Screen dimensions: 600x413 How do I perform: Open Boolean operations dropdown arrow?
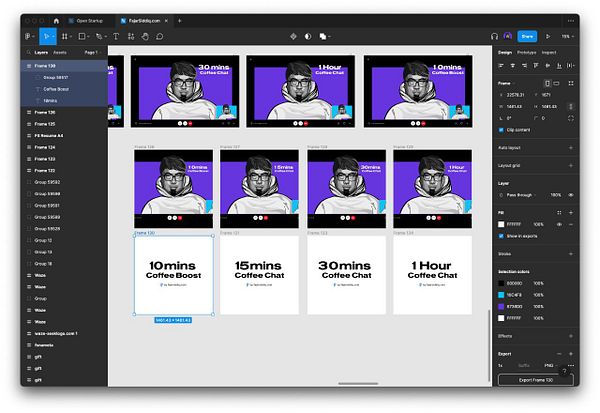point(329,36)
